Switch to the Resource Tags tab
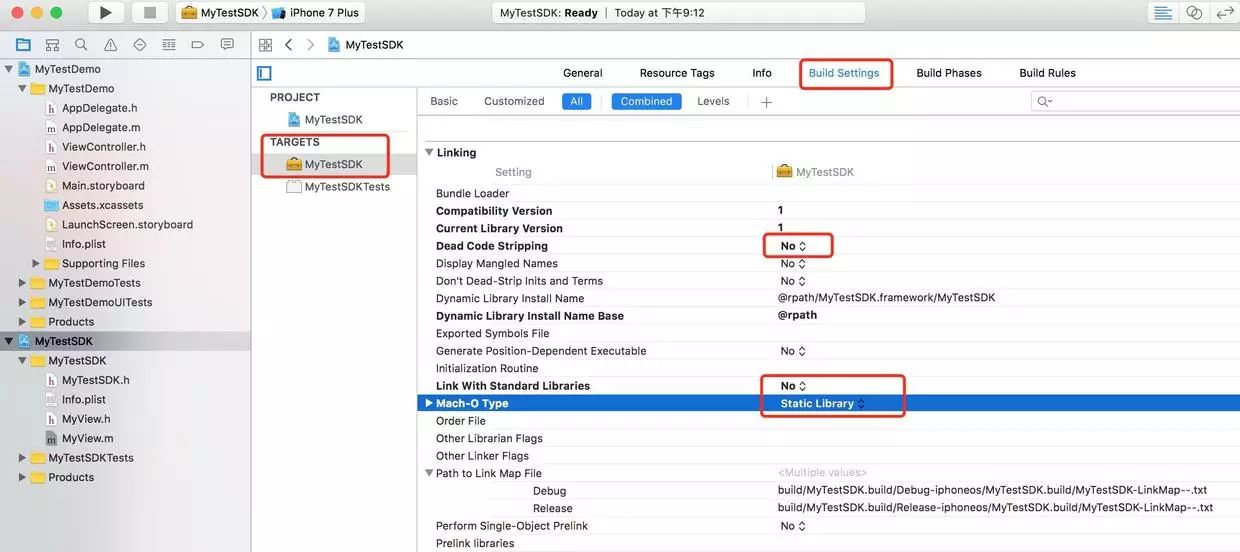The width and height of the screenshot is (1240, 552). 677,73
